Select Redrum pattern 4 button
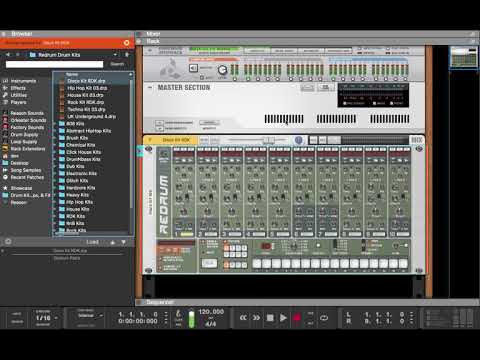 [x=244, y=248]
